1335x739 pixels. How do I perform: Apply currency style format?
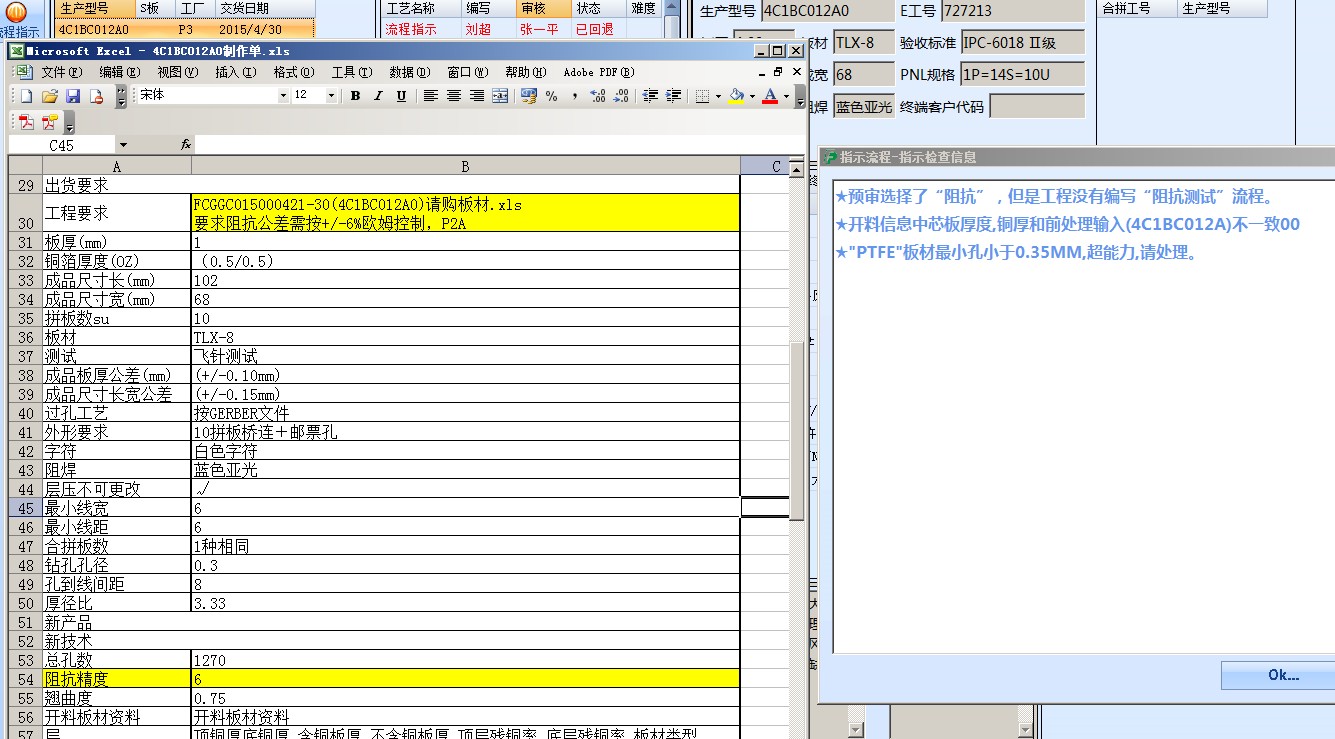tap(529, 96)
